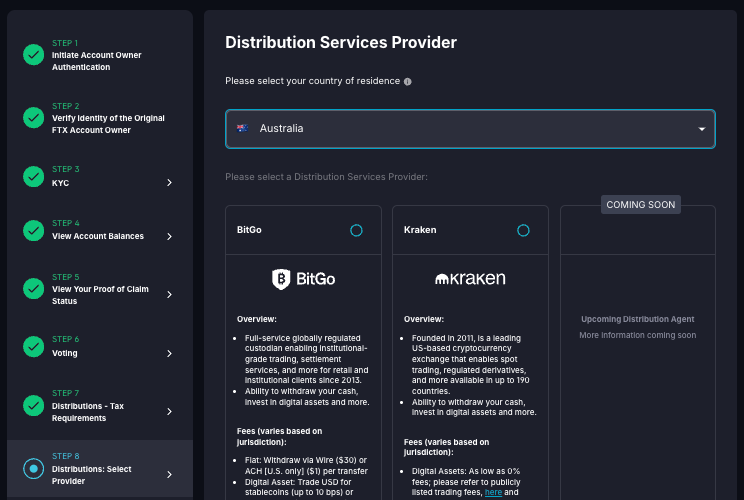Click the 'here' link in Kraken fees
Viewport: 744px width, 500px height.
[493, 492]
